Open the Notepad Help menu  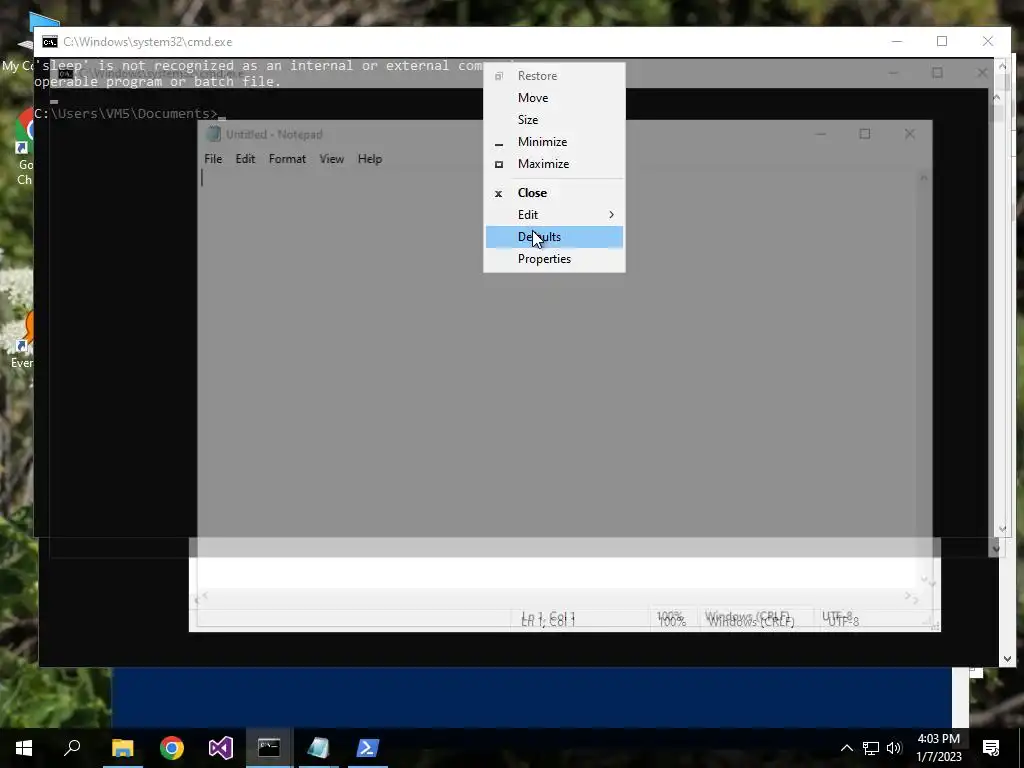point(370,159)
